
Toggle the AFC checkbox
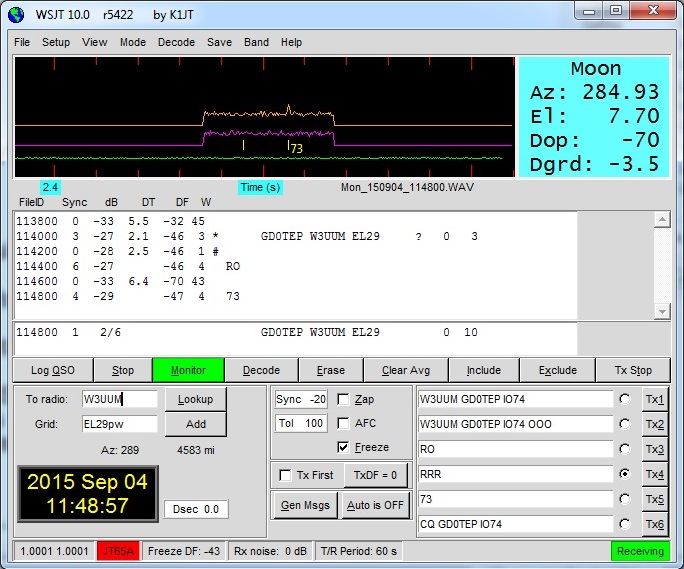[x=344, y=423]
